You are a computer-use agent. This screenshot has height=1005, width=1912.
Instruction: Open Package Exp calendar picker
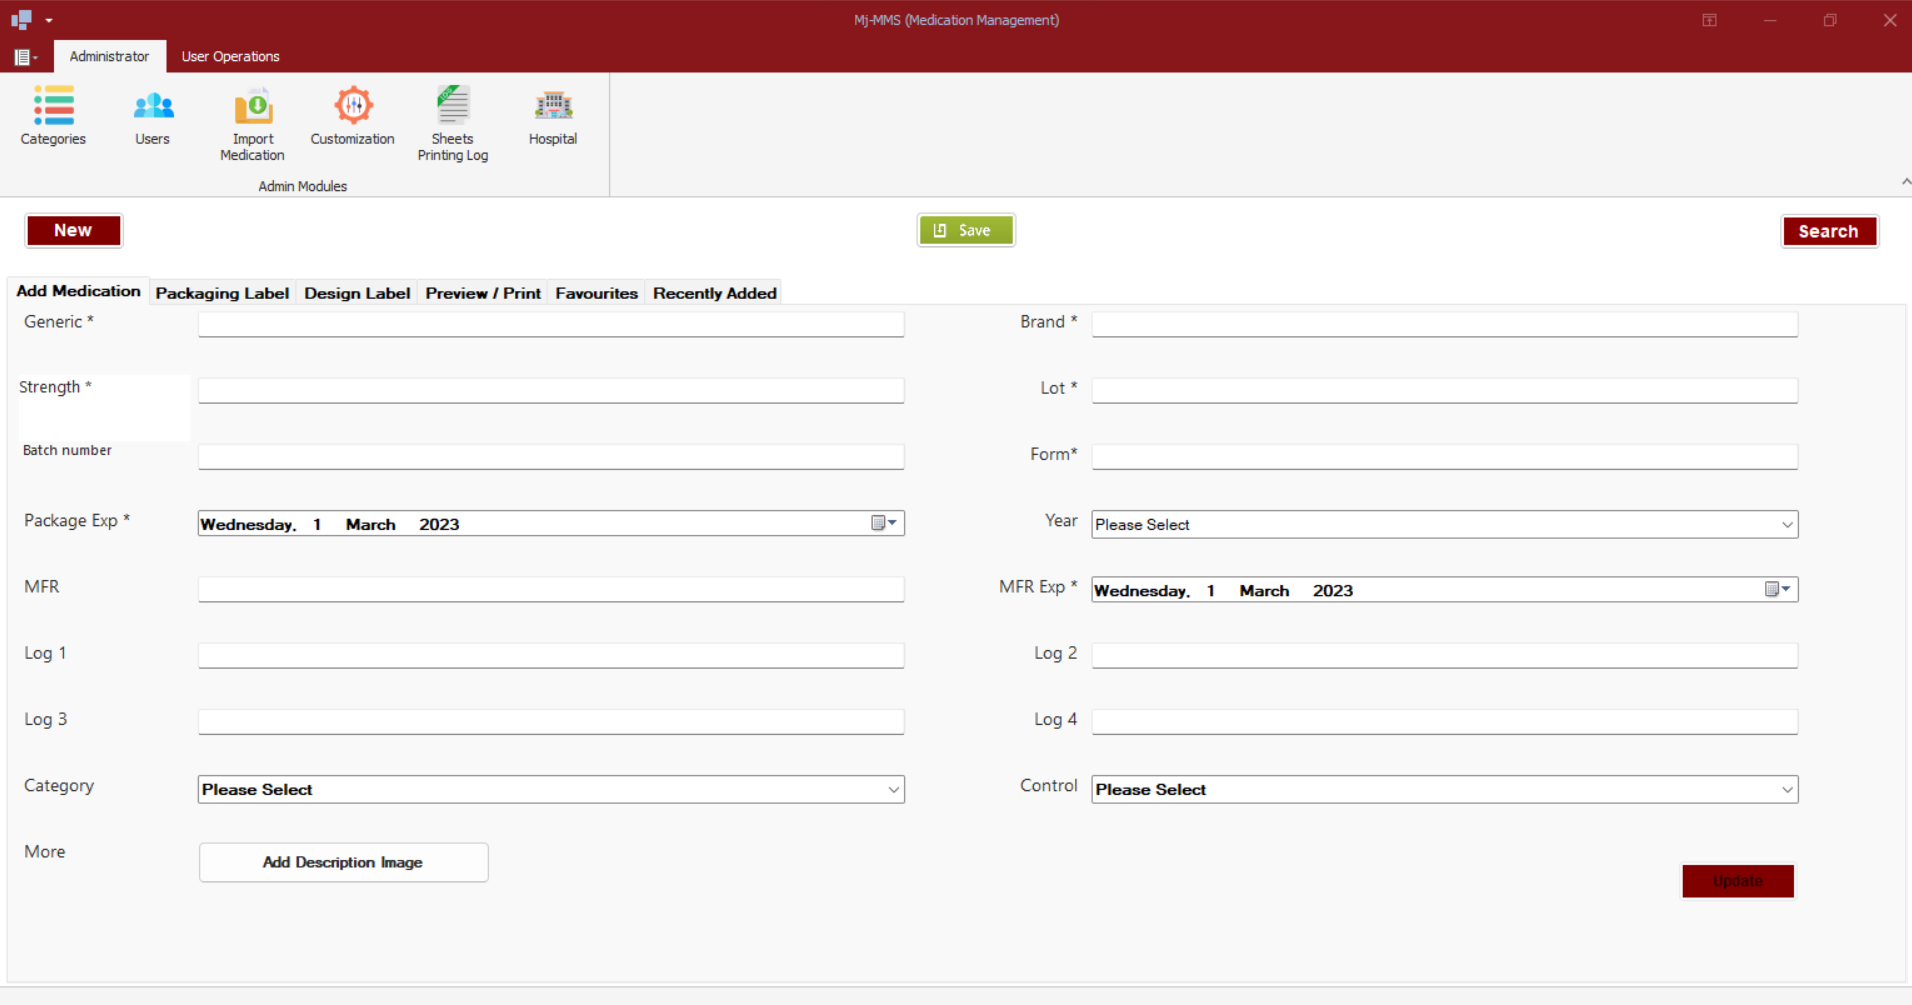click(x=884, y=523)
